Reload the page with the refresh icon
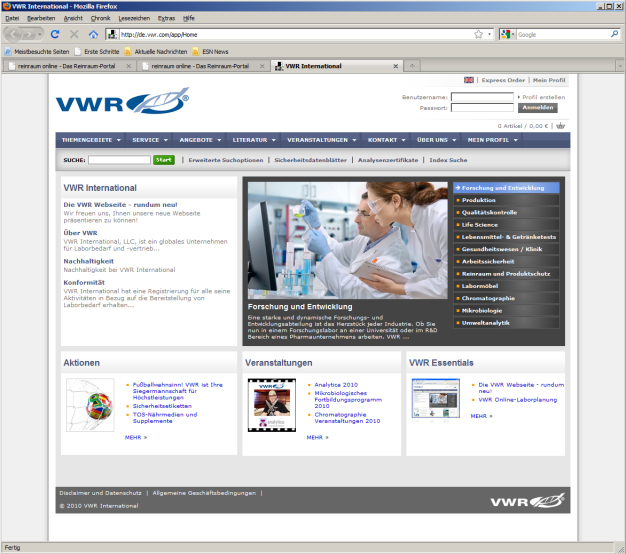This screenshot has width=626, height=554. pyautogui.click(x=55, y=34)
